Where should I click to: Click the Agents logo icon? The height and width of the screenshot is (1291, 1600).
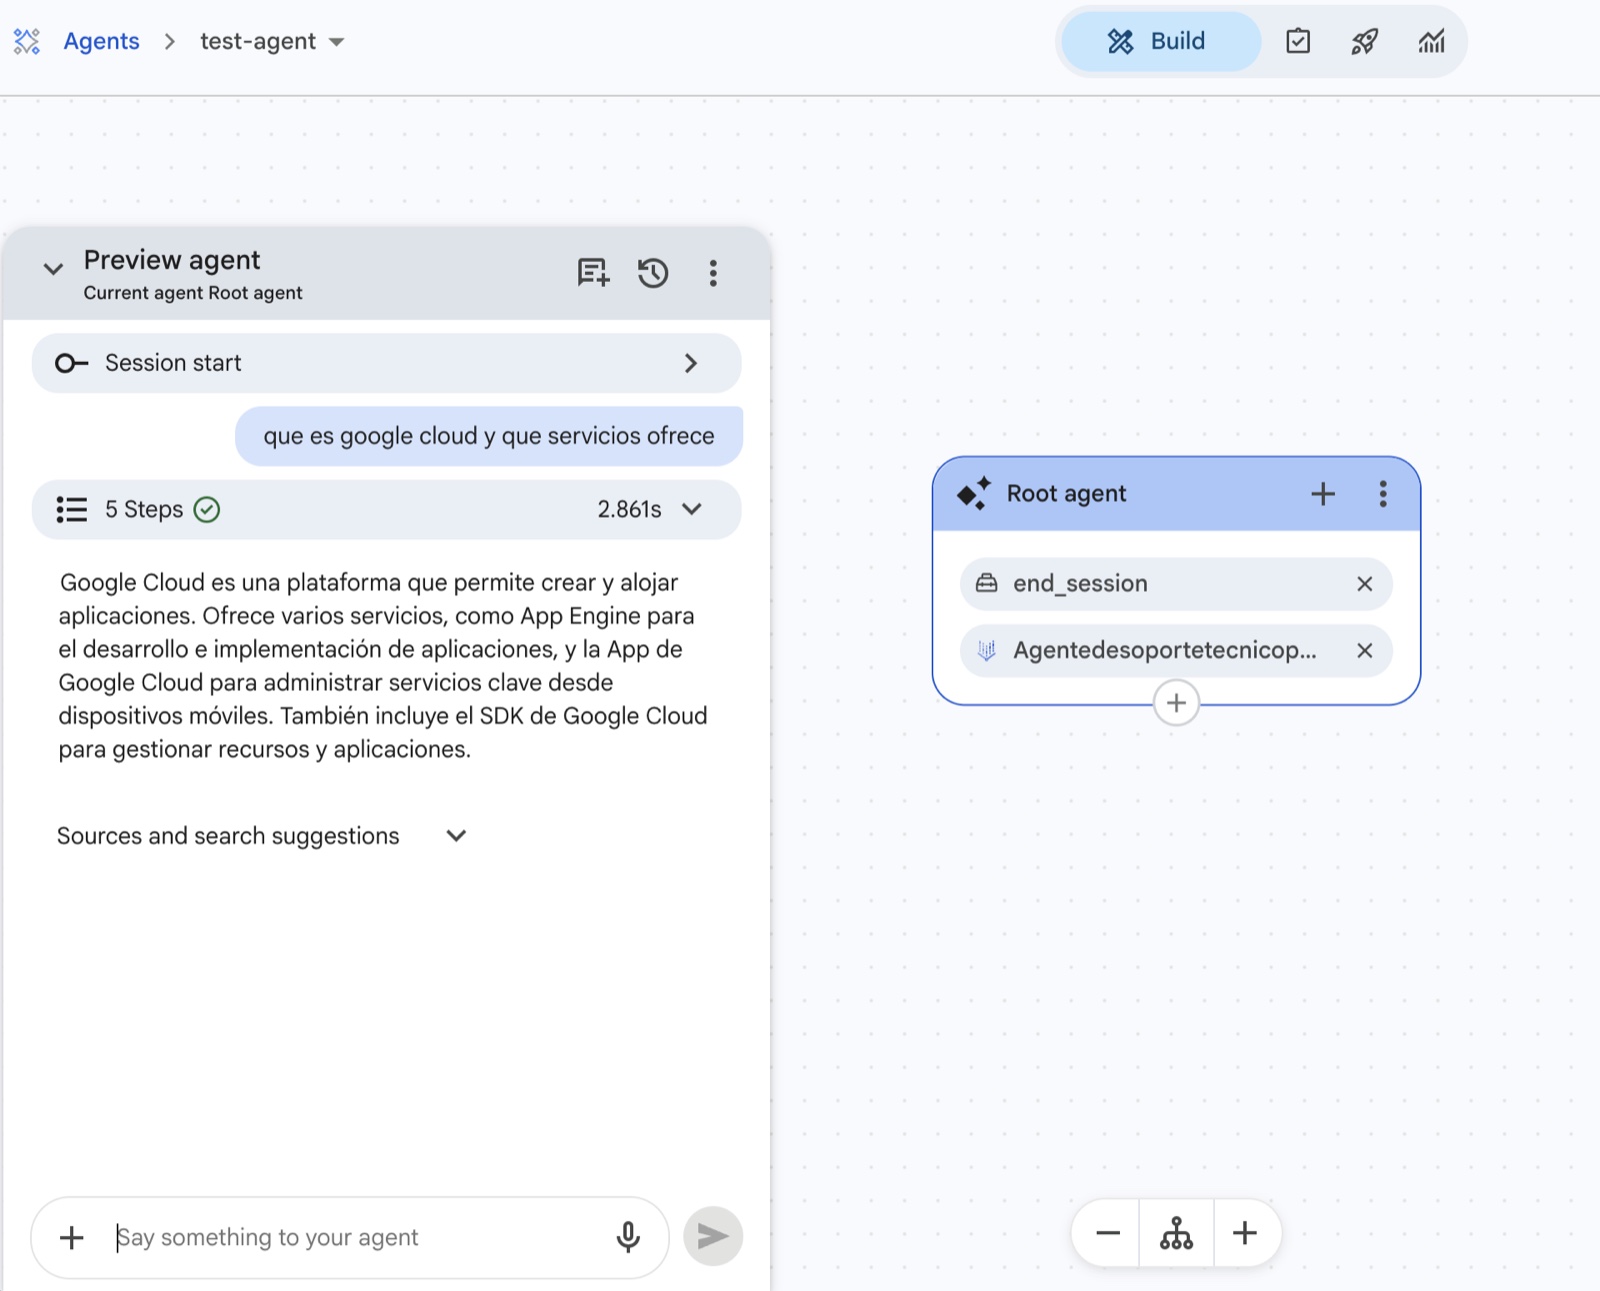click(27, 41)
